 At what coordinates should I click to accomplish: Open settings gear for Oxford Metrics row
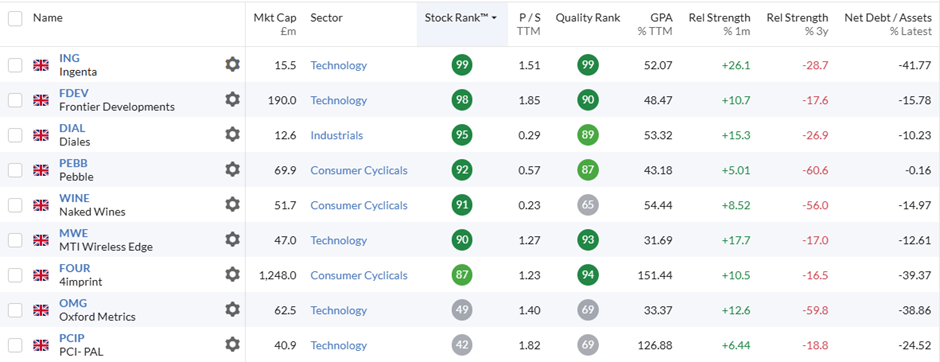click(x=232, y=310)
